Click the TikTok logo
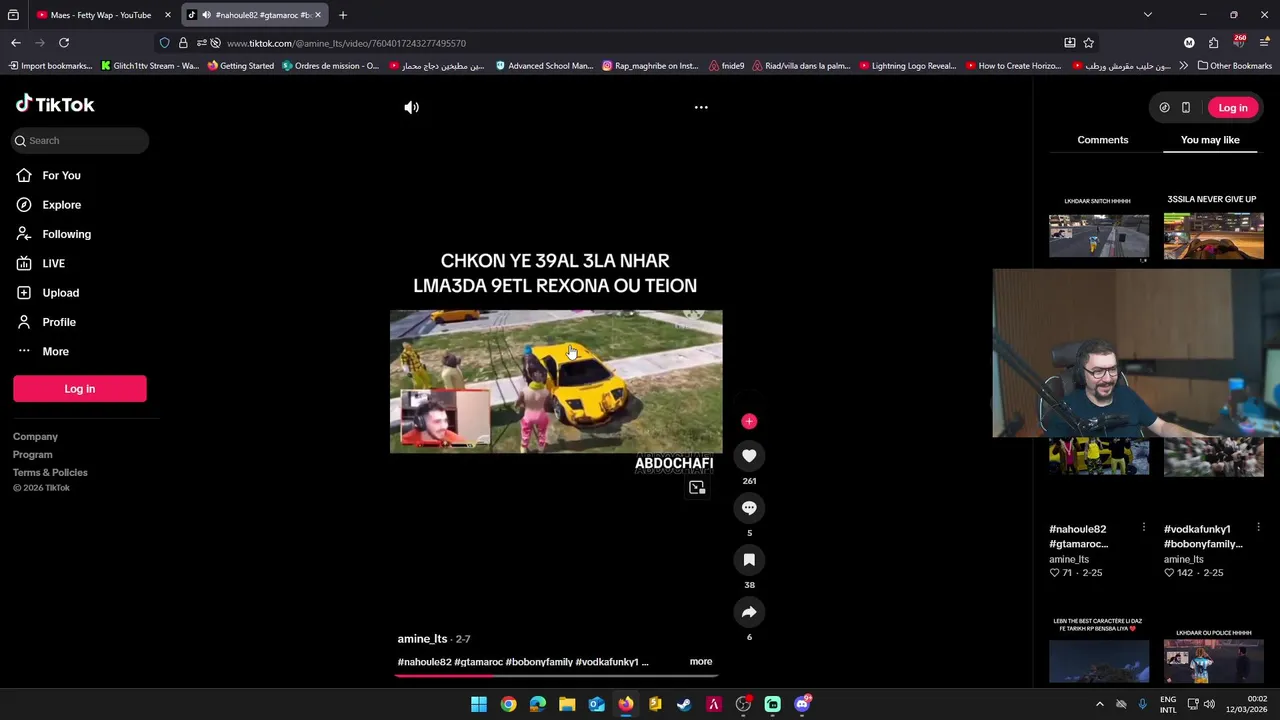 pos(55,104)
